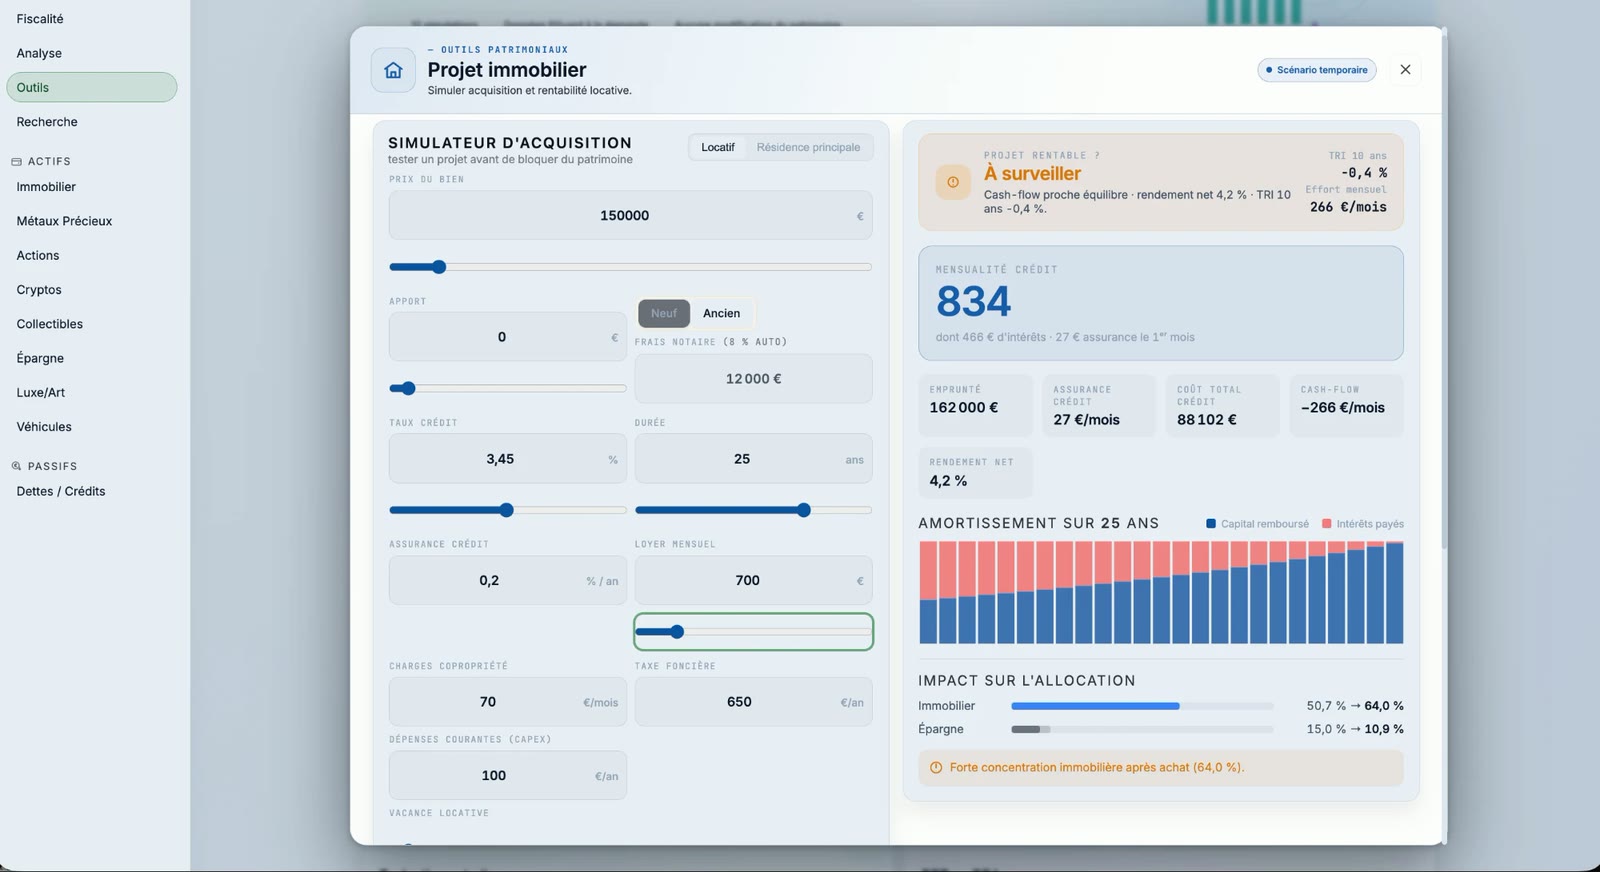This screenshot has height=872, width=1600.
Task: Open Véhicules in the sidebar
Action: pos(44,427)
